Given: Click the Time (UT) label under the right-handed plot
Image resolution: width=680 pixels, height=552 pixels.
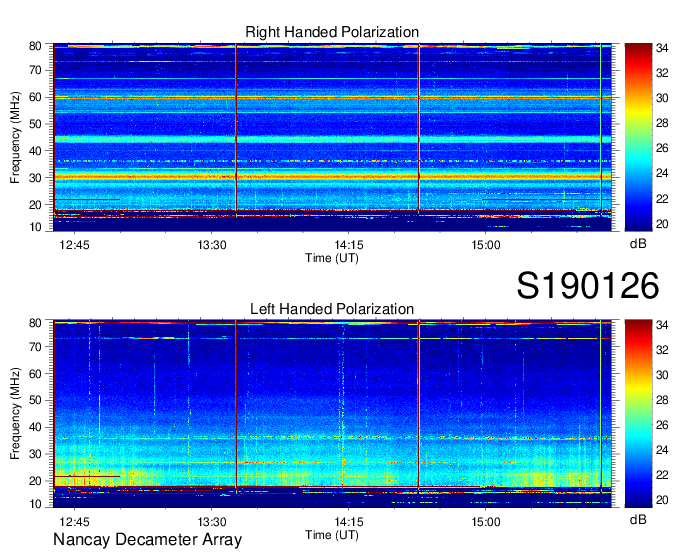Looking at the screenshot, I should tap(332, 258).
